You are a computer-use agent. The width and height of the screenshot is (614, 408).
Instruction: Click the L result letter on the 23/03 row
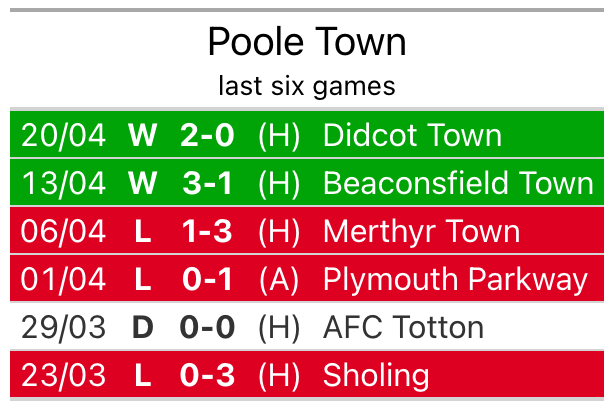pos(143,375)
